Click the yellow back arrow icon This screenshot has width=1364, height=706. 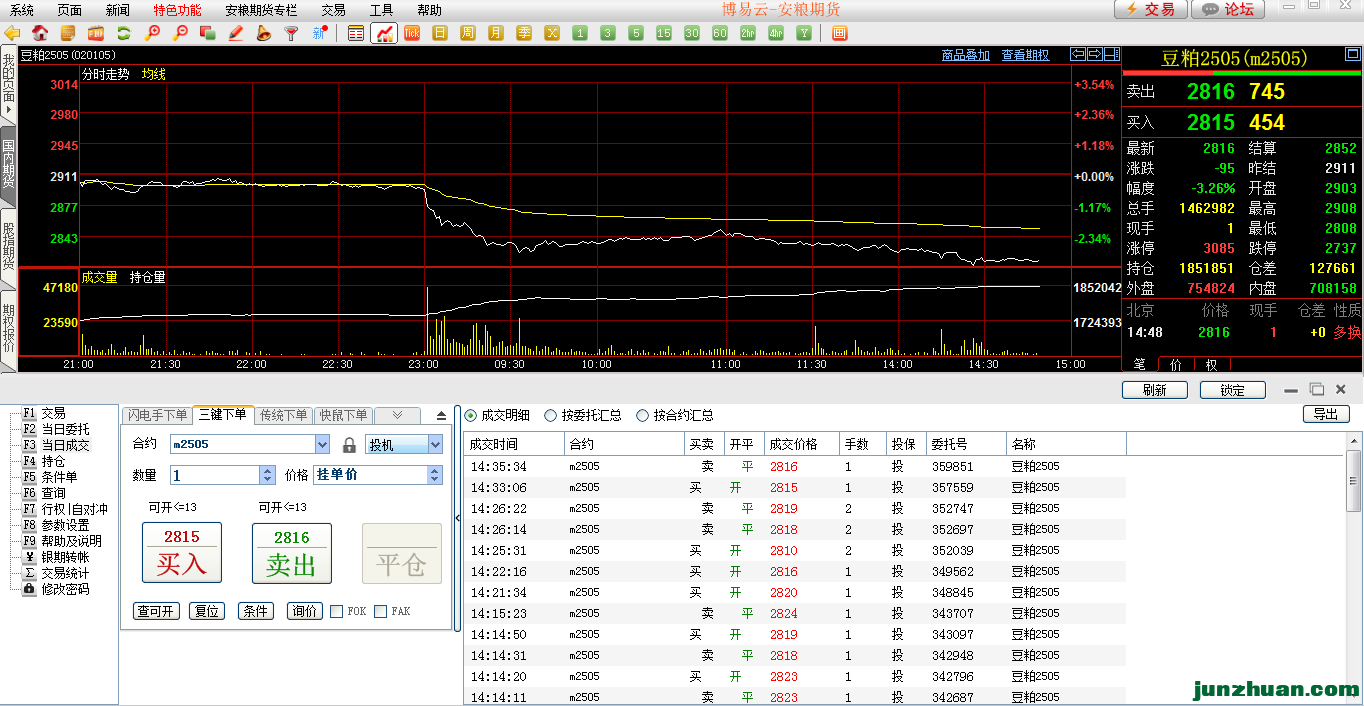(x=13, y=33)
